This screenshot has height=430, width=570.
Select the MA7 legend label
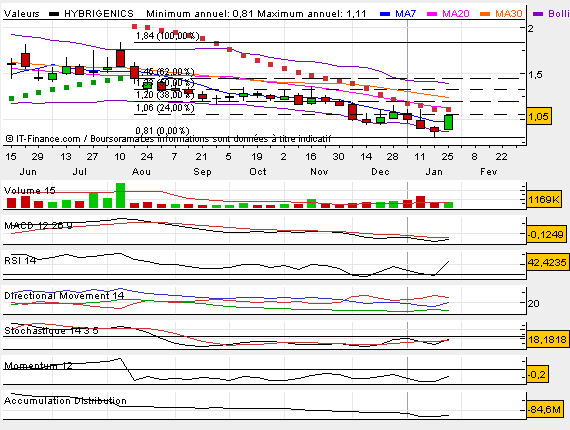[405, 14]
